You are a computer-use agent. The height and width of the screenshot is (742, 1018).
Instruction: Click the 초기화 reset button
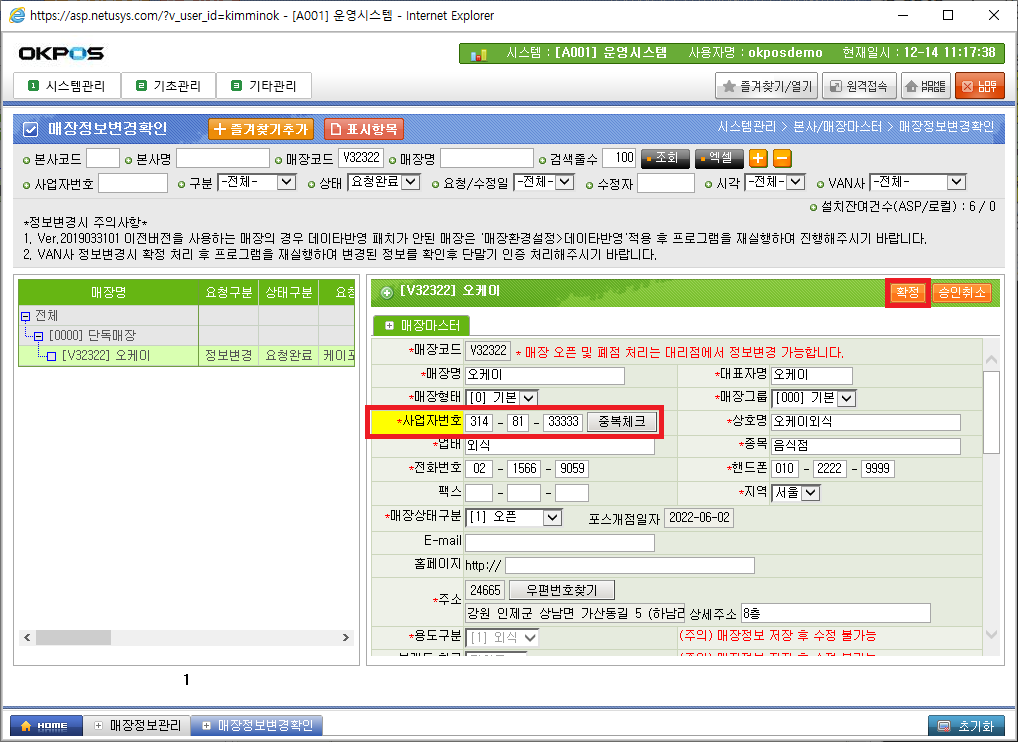966,725
